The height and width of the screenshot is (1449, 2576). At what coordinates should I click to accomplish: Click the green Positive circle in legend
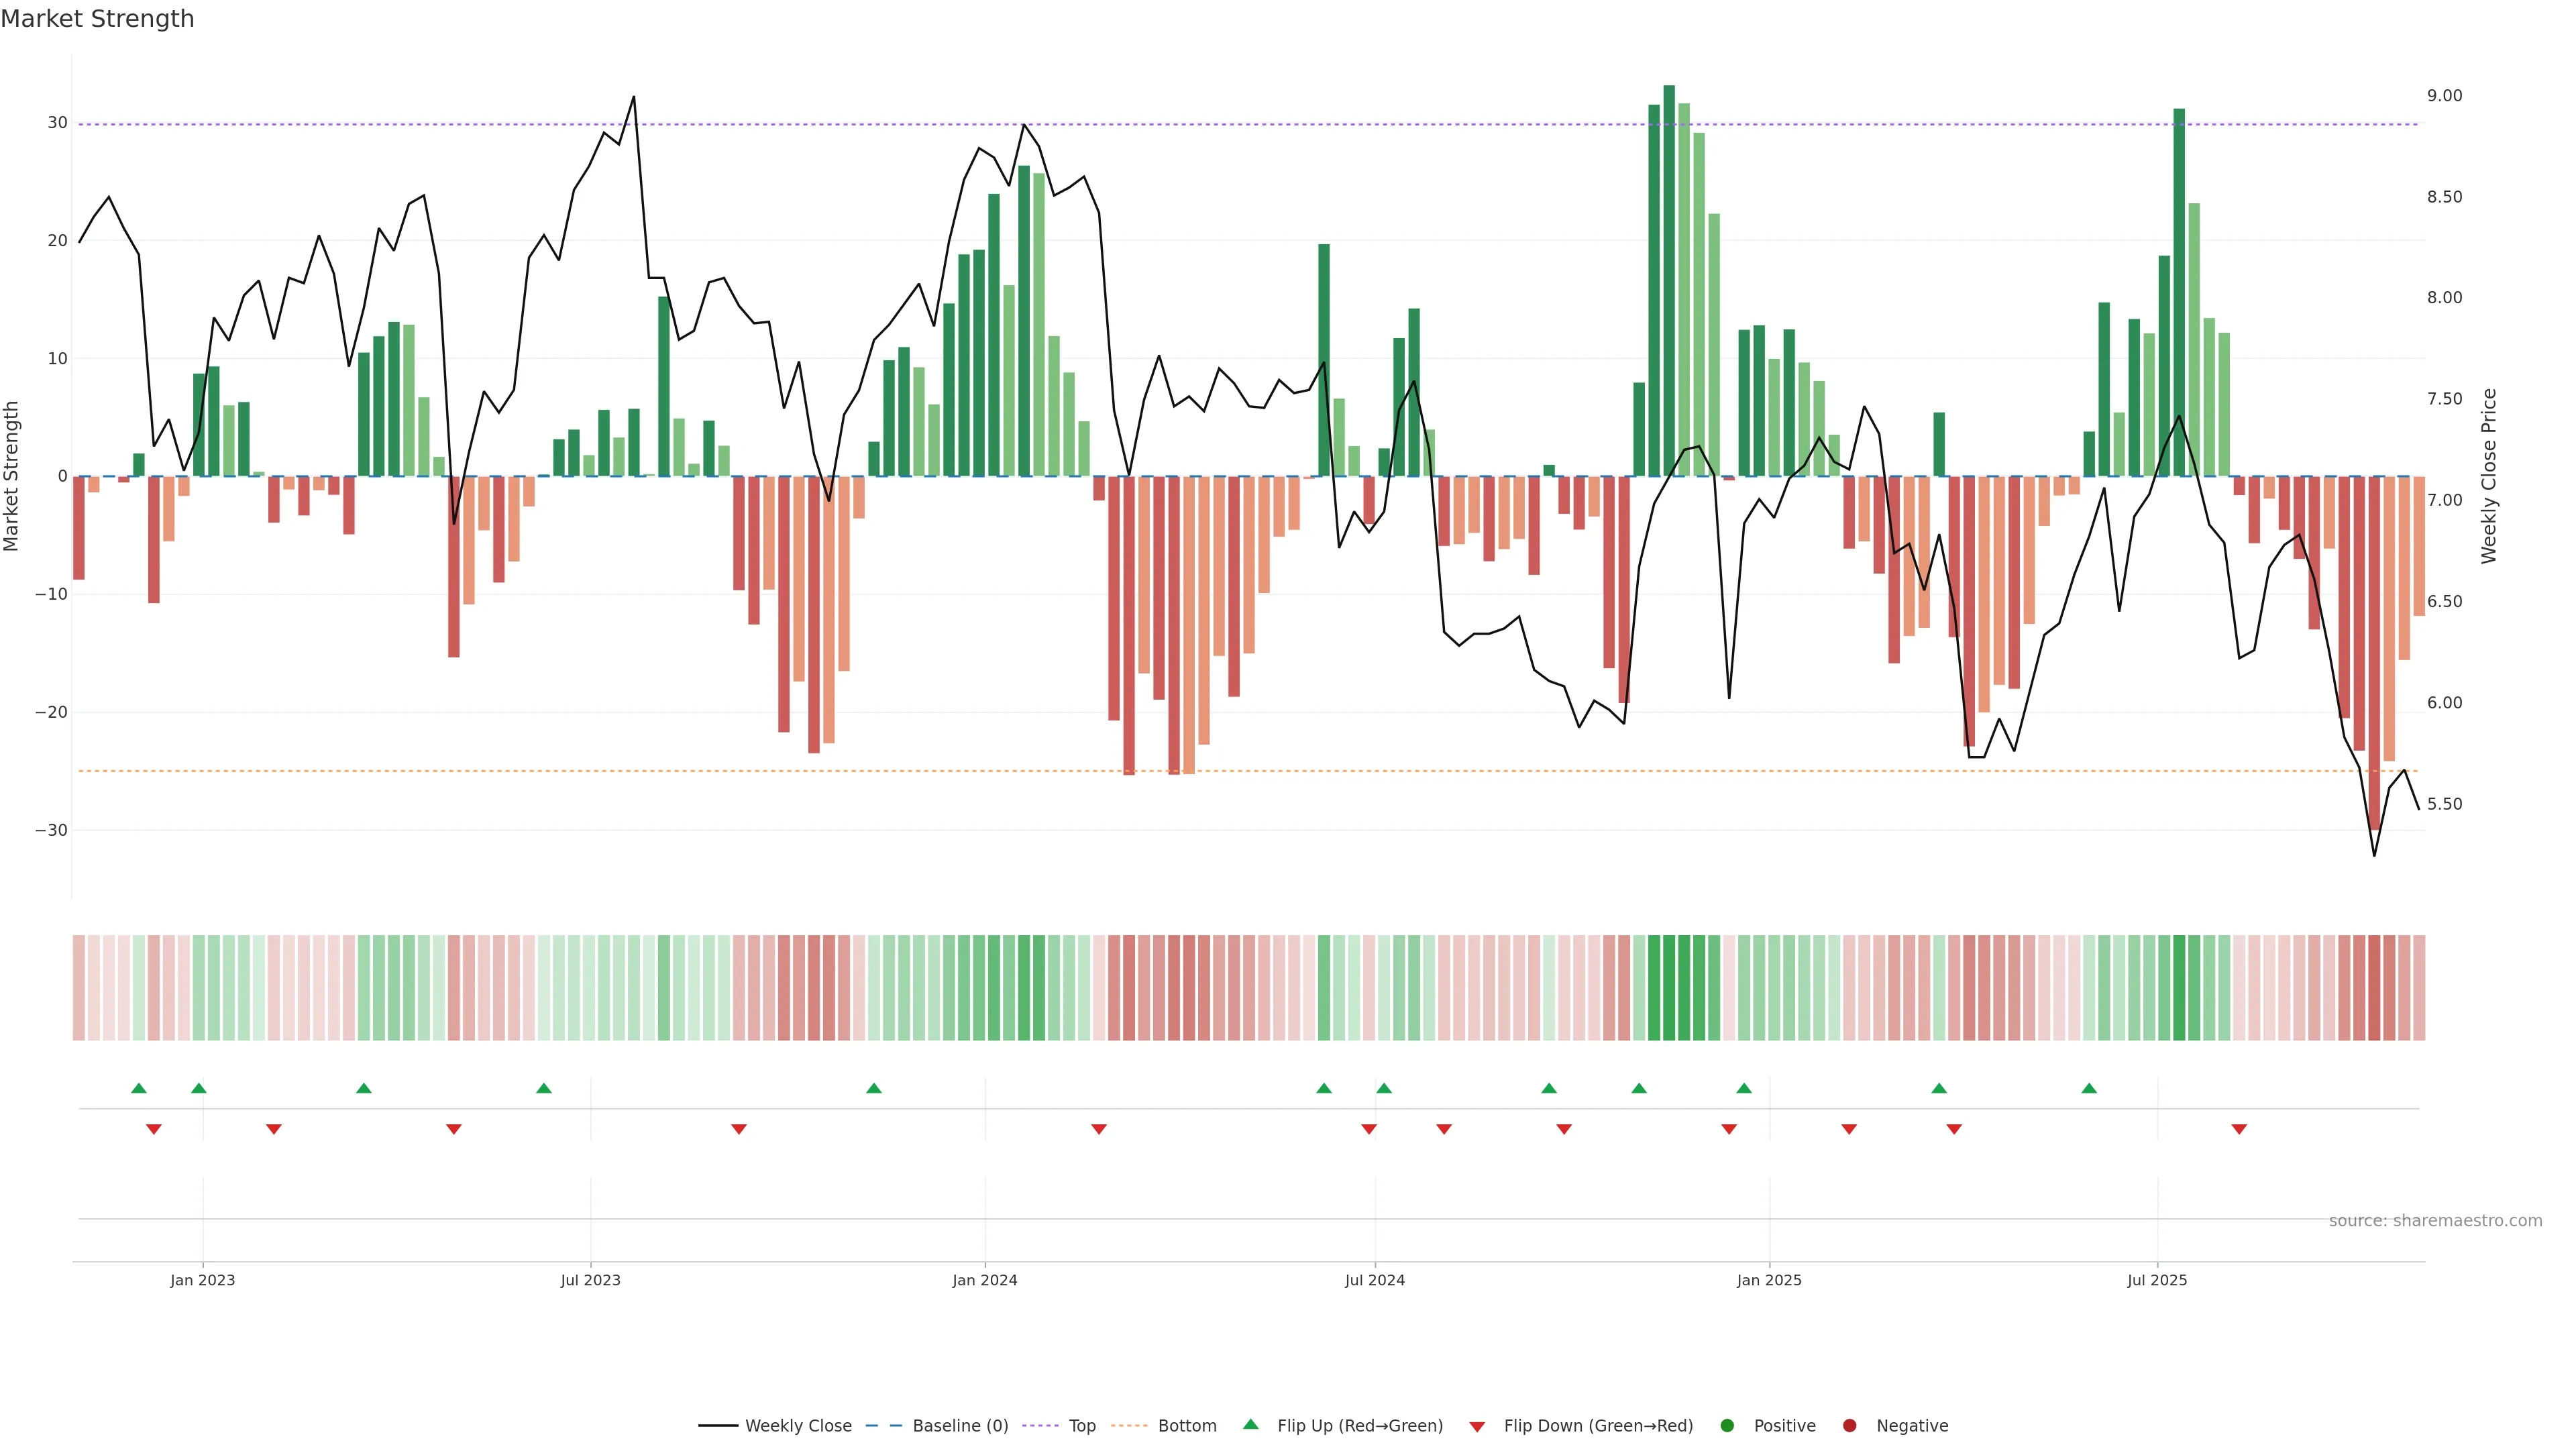[1727, 1426]
